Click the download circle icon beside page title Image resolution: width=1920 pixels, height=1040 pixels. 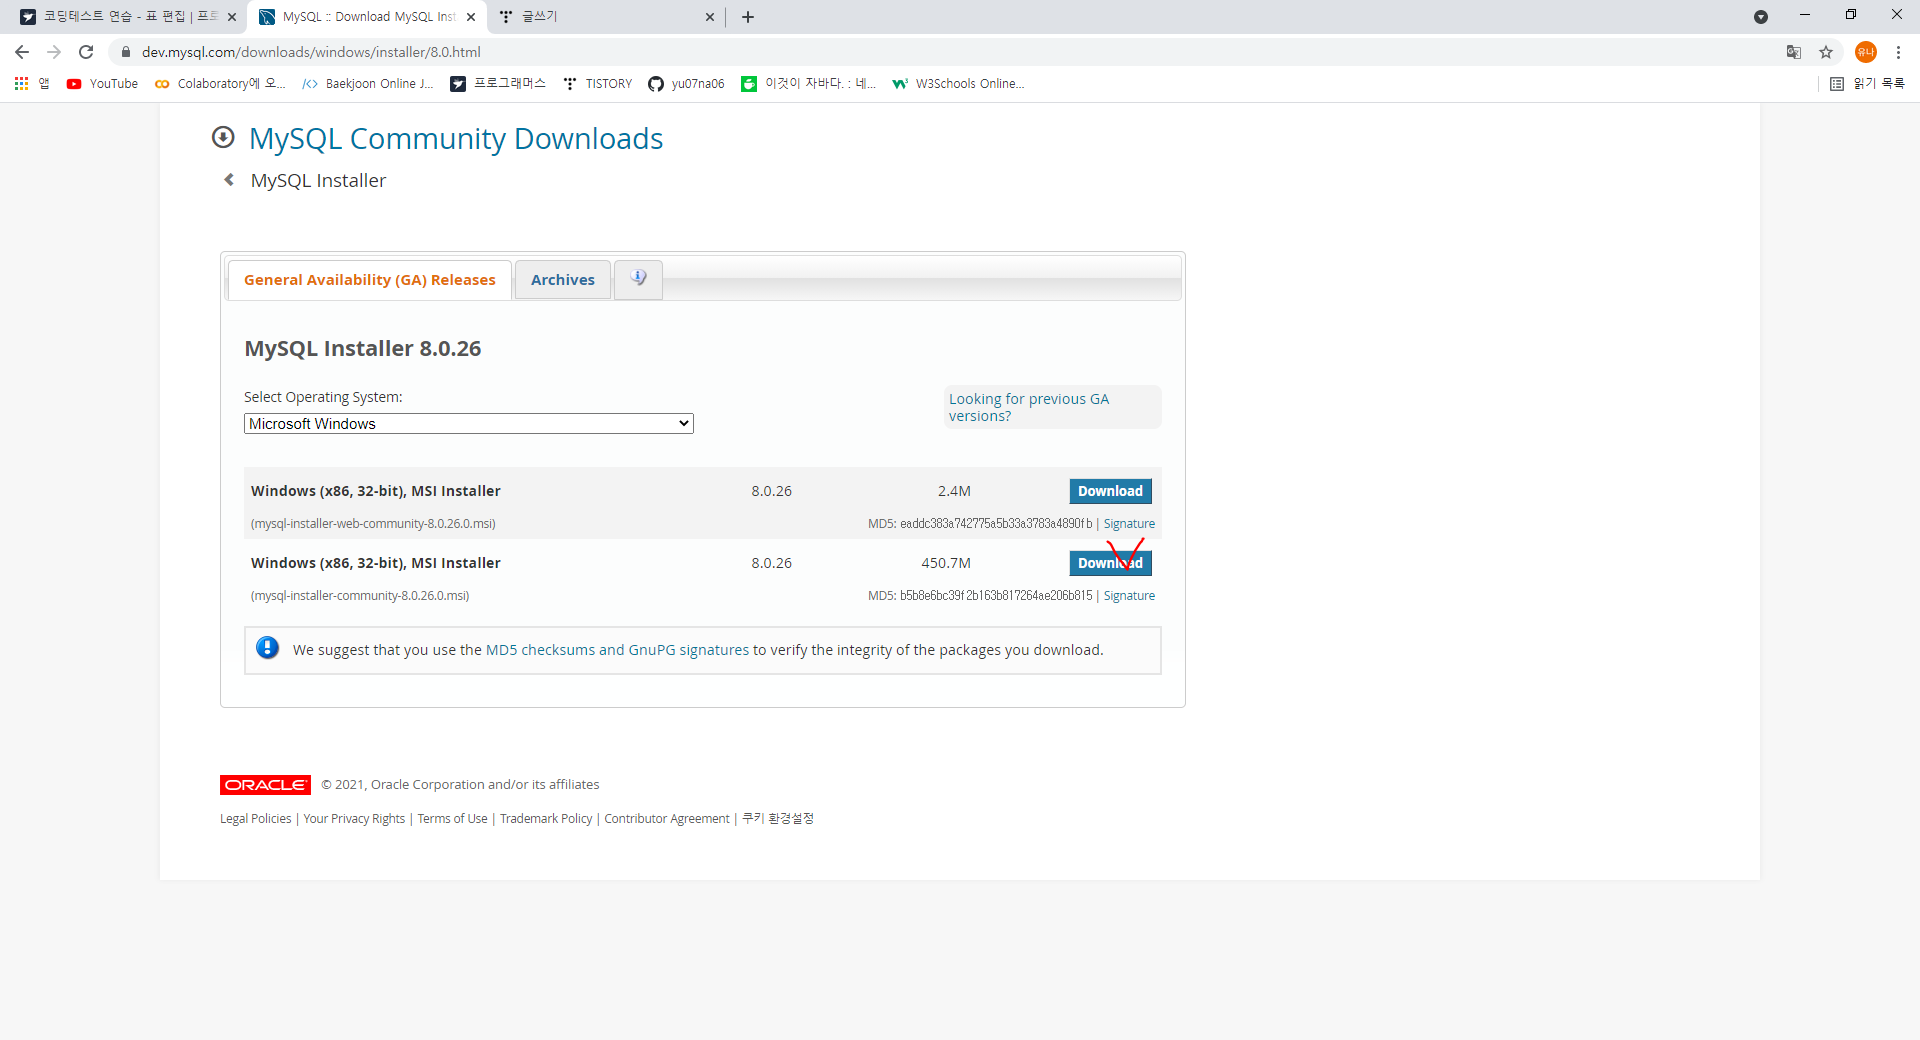223,137
